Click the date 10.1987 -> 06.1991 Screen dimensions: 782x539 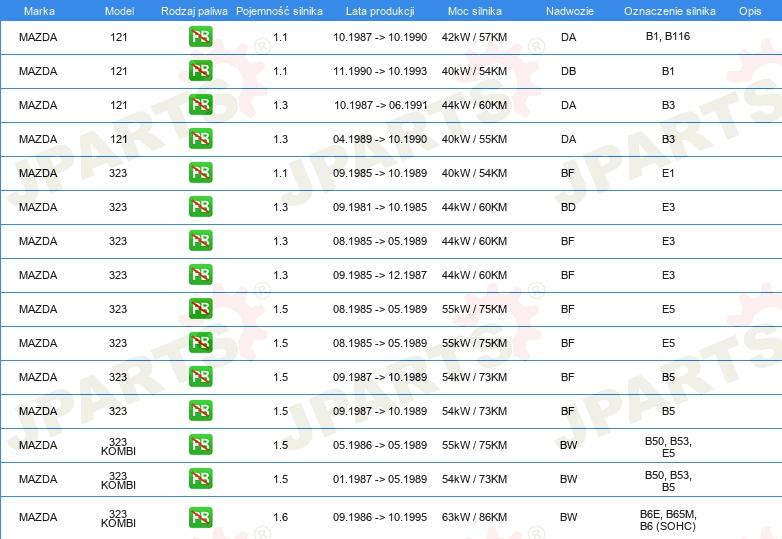click(x=381, y=105)
